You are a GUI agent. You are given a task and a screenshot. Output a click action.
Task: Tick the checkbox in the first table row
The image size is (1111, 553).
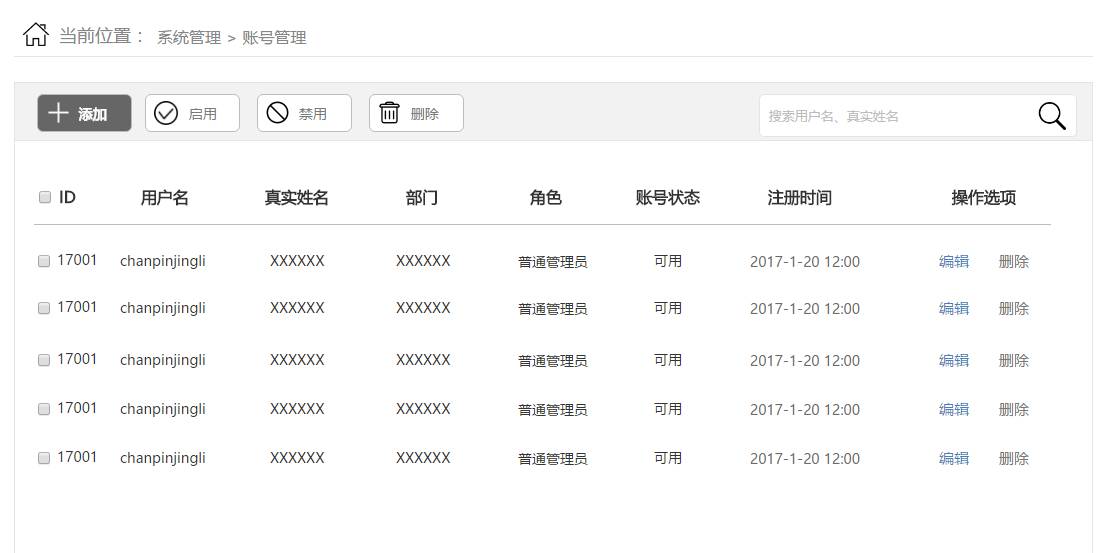(44, 261)
